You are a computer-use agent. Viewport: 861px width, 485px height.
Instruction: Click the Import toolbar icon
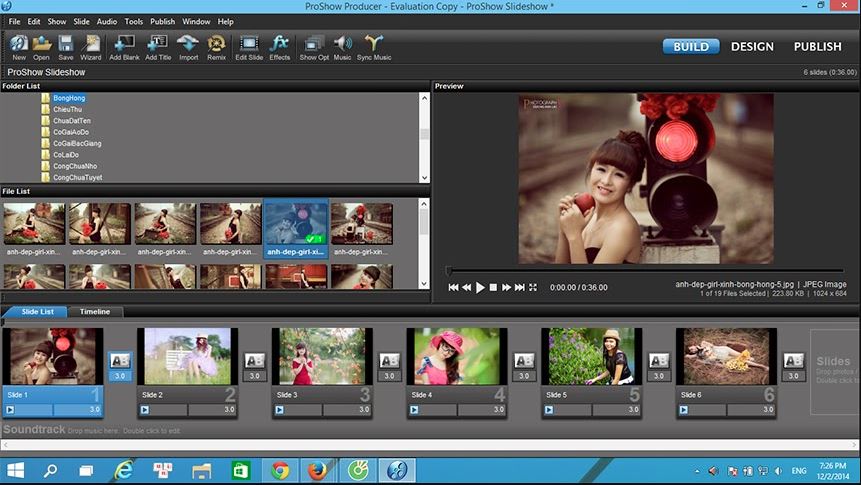pos(188,47)
